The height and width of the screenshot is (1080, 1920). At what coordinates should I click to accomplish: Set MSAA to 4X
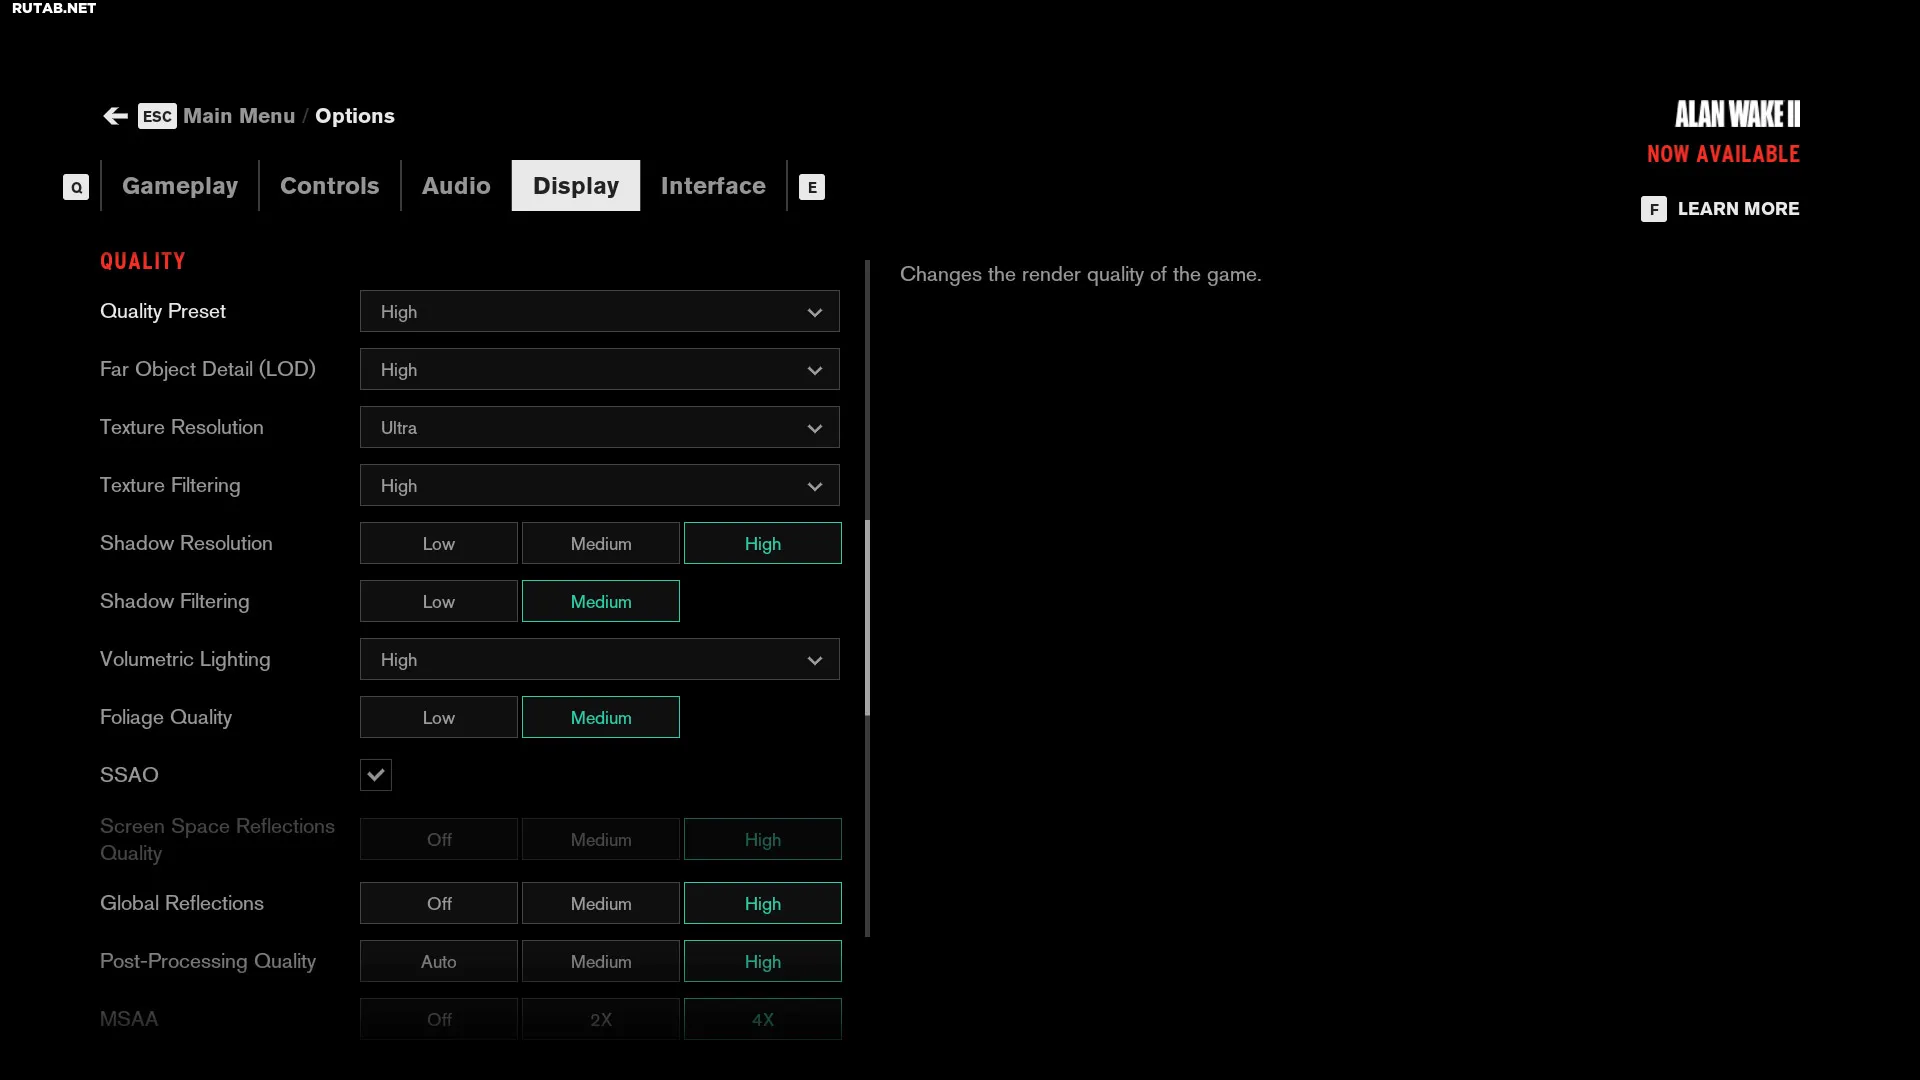(763, 1019)
